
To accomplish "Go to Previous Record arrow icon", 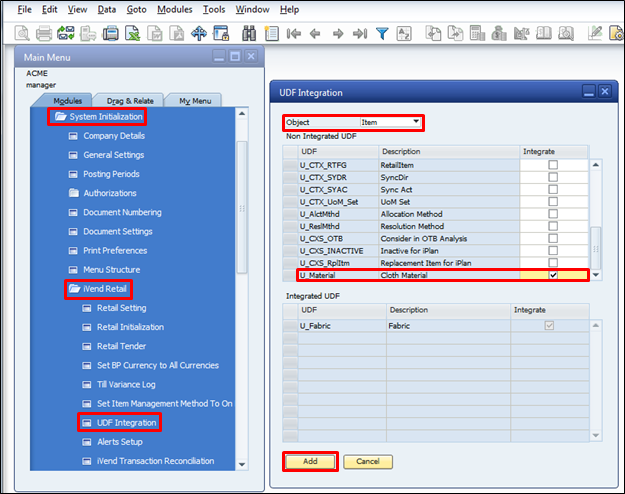I will point(315,34).
